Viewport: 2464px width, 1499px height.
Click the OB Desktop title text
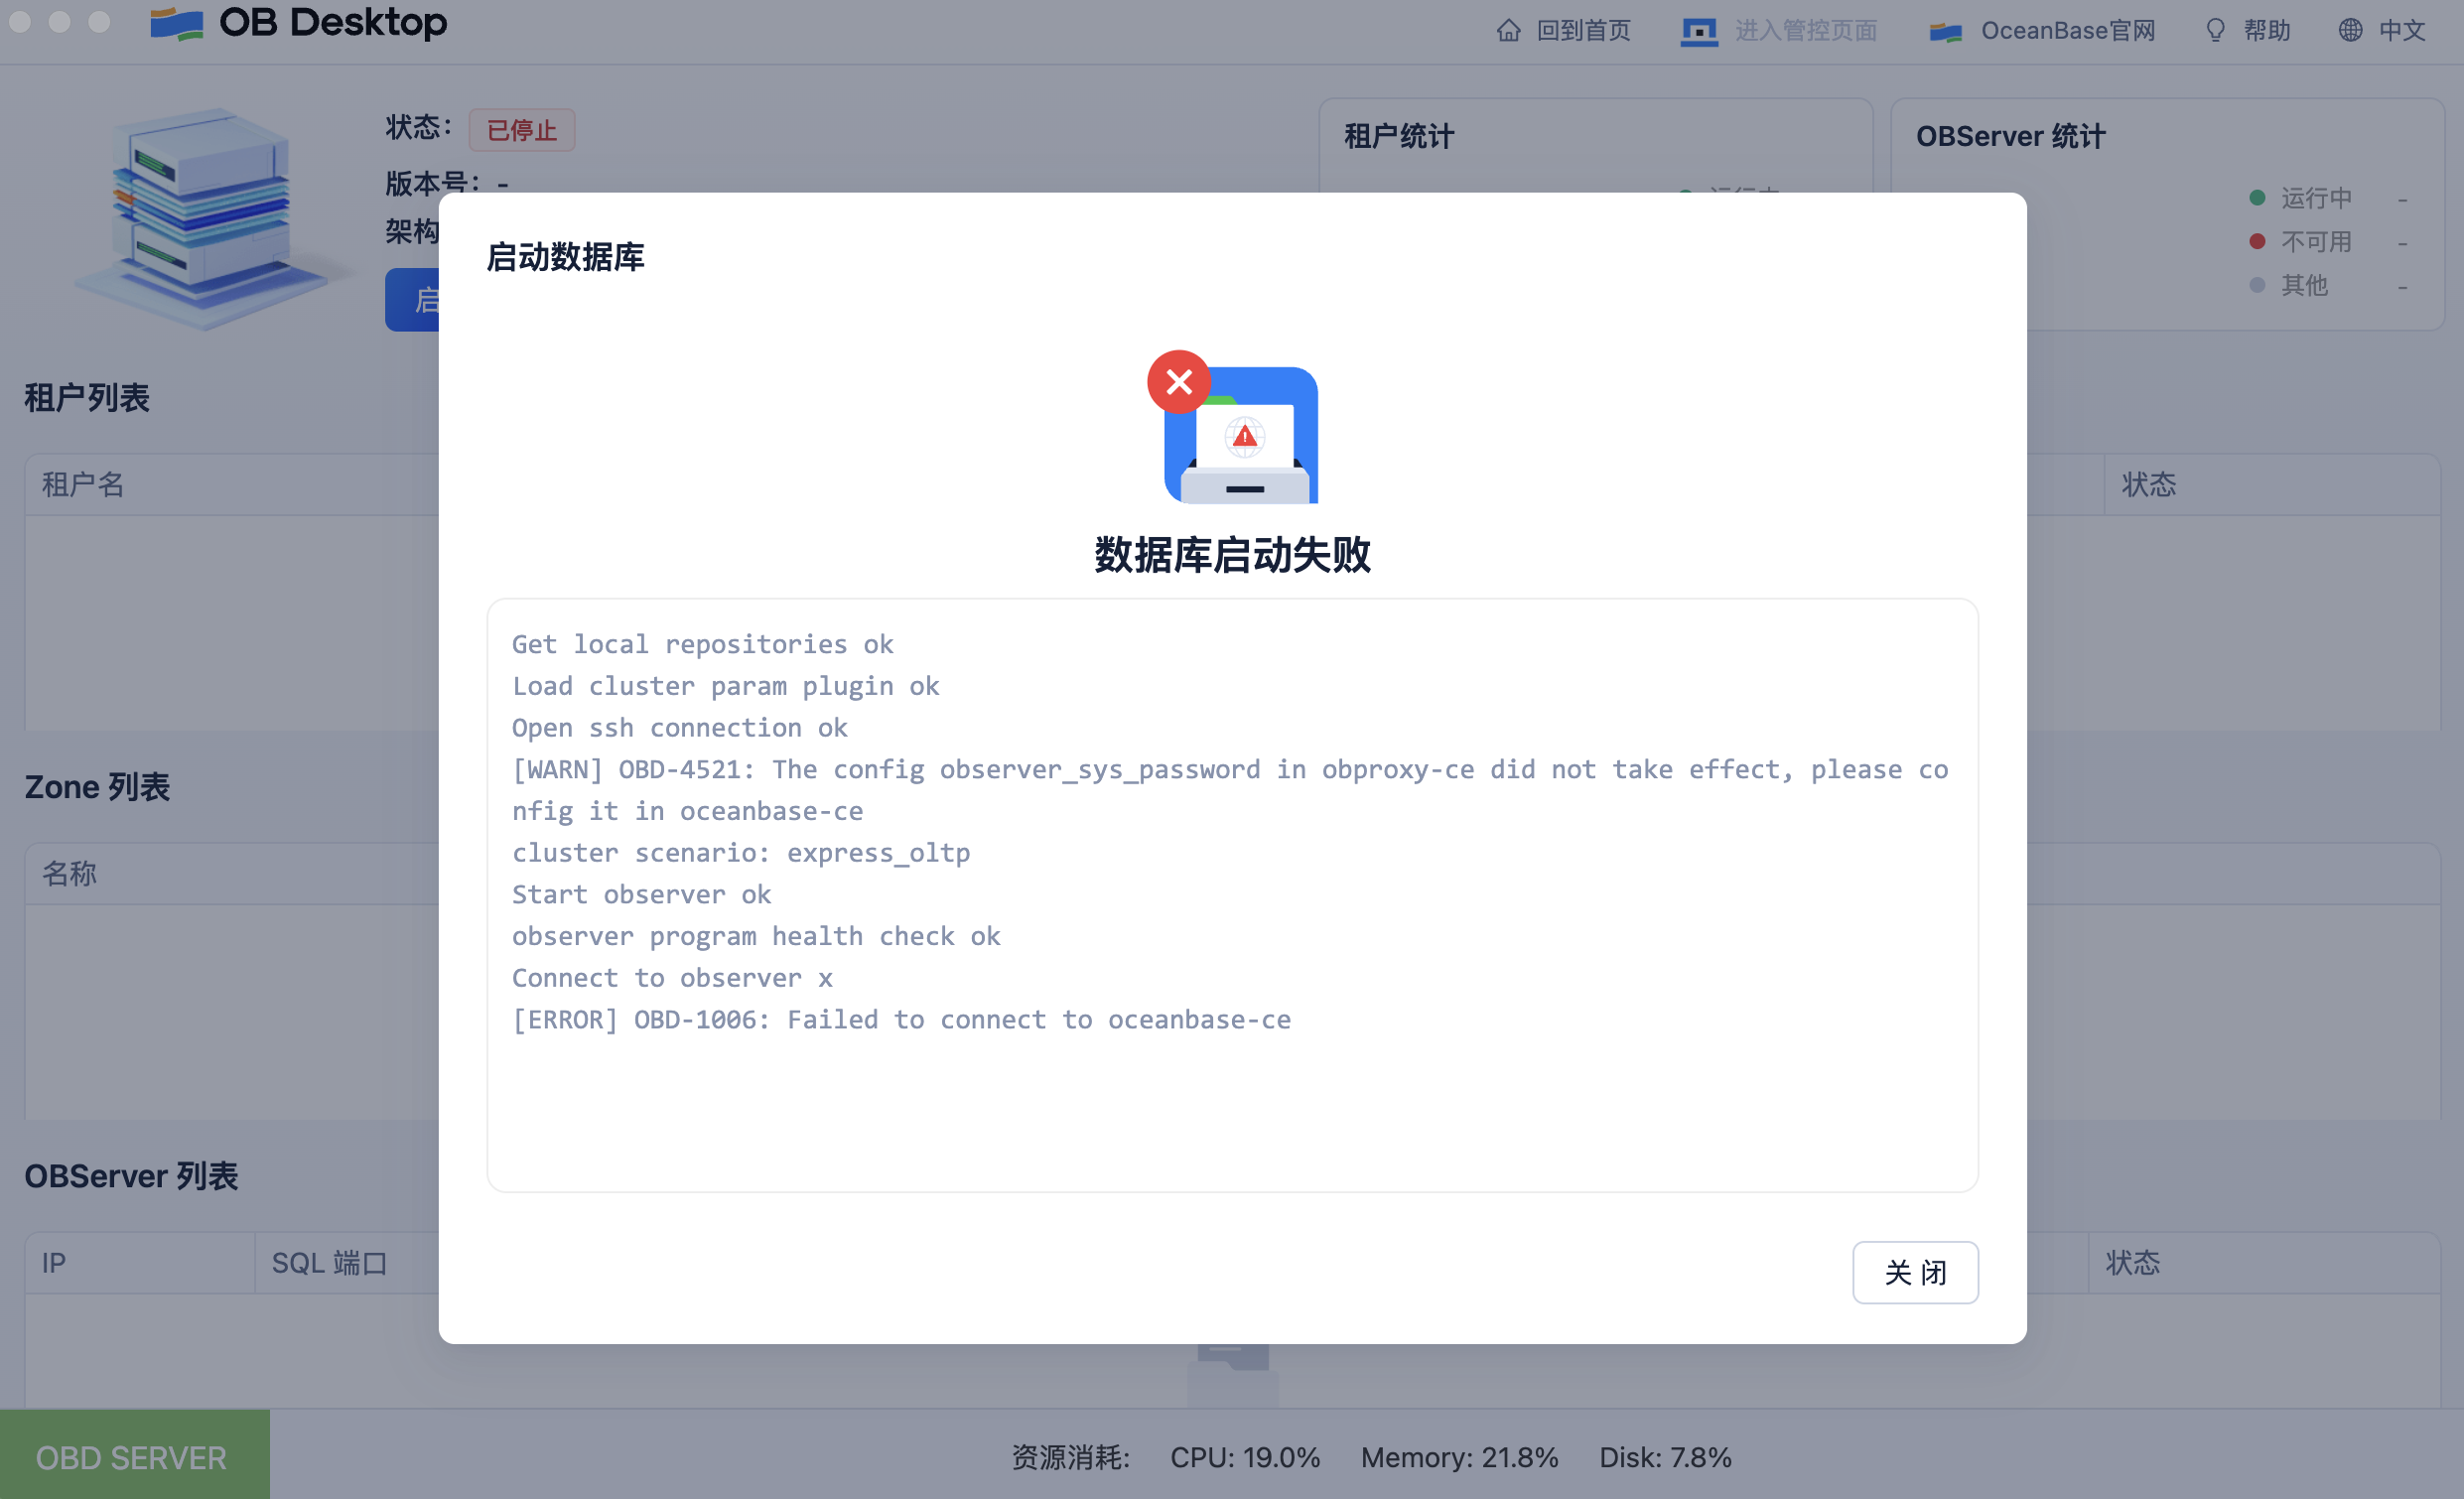click(x=333, y=22)
